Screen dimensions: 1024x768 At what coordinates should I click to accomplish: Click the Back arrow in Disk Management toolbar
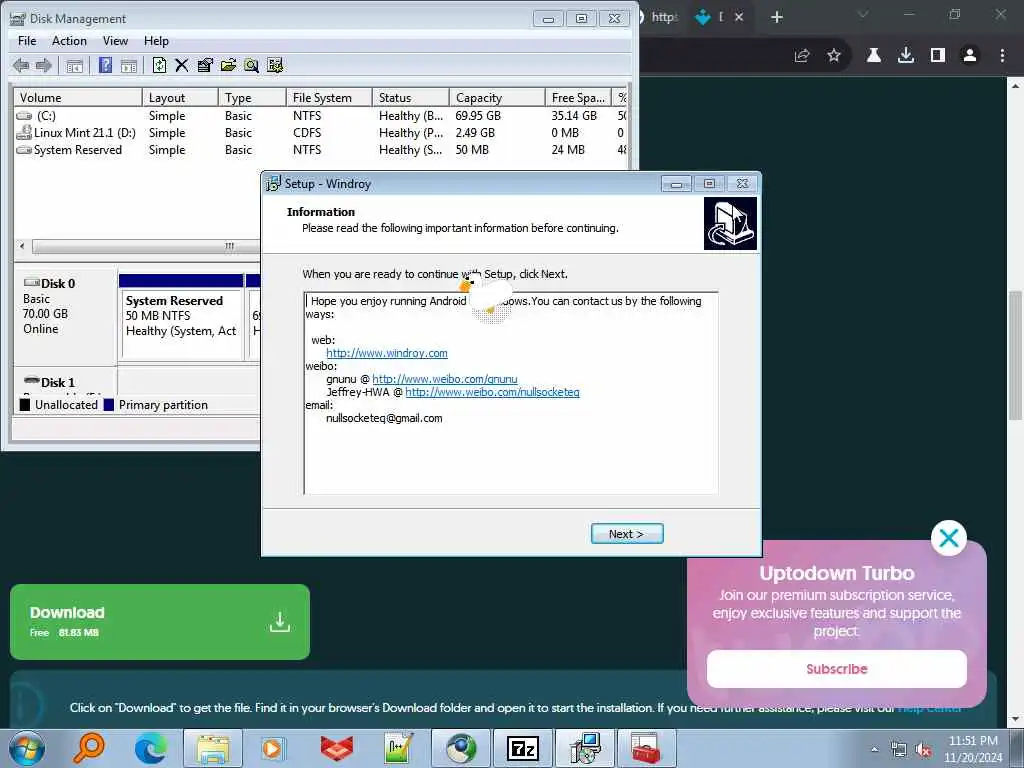point(21,65)
